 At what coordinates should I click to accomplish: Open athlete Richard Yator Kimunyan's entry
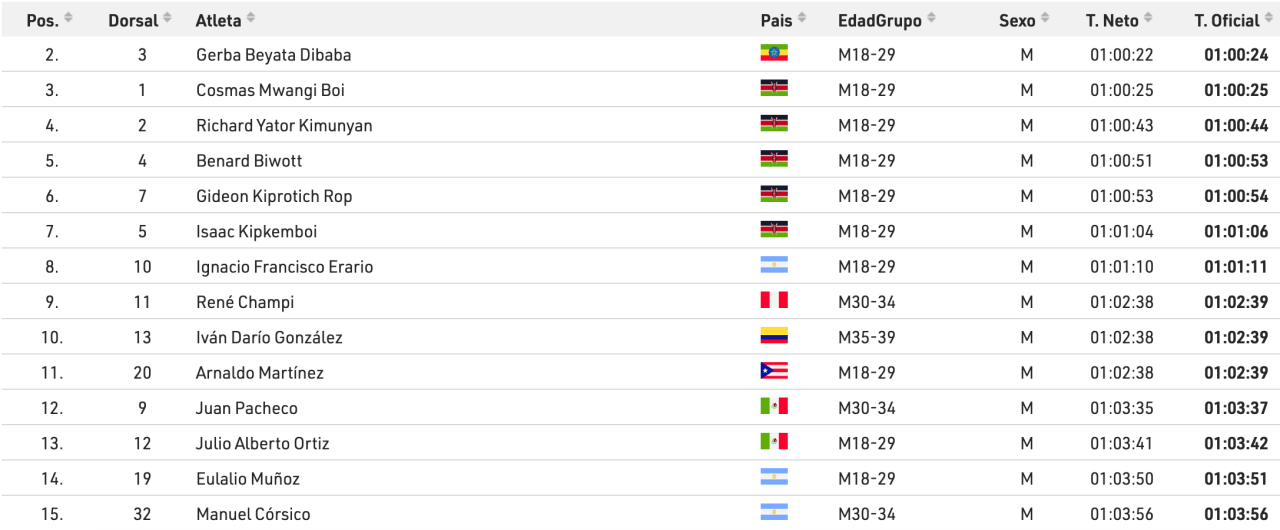284,125
